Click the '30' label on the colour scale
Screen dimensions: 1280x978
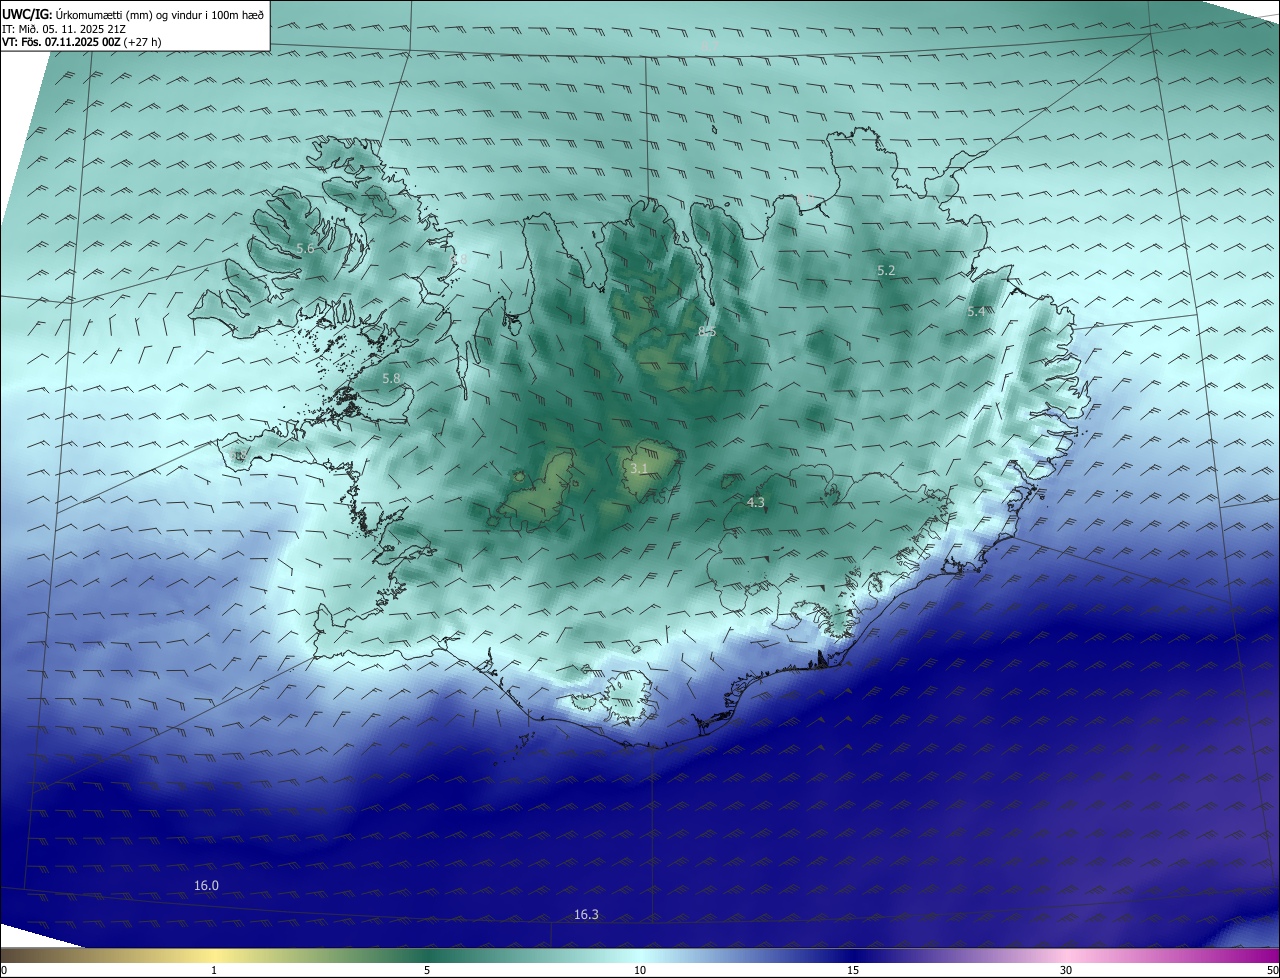point(1066,970)
